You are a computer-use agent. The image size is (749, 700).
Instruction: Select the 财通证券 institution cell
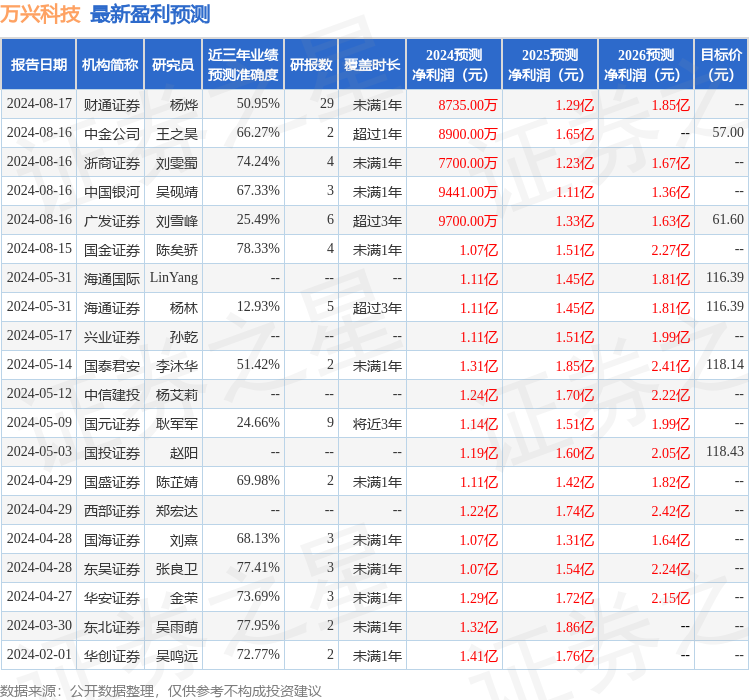112,105
